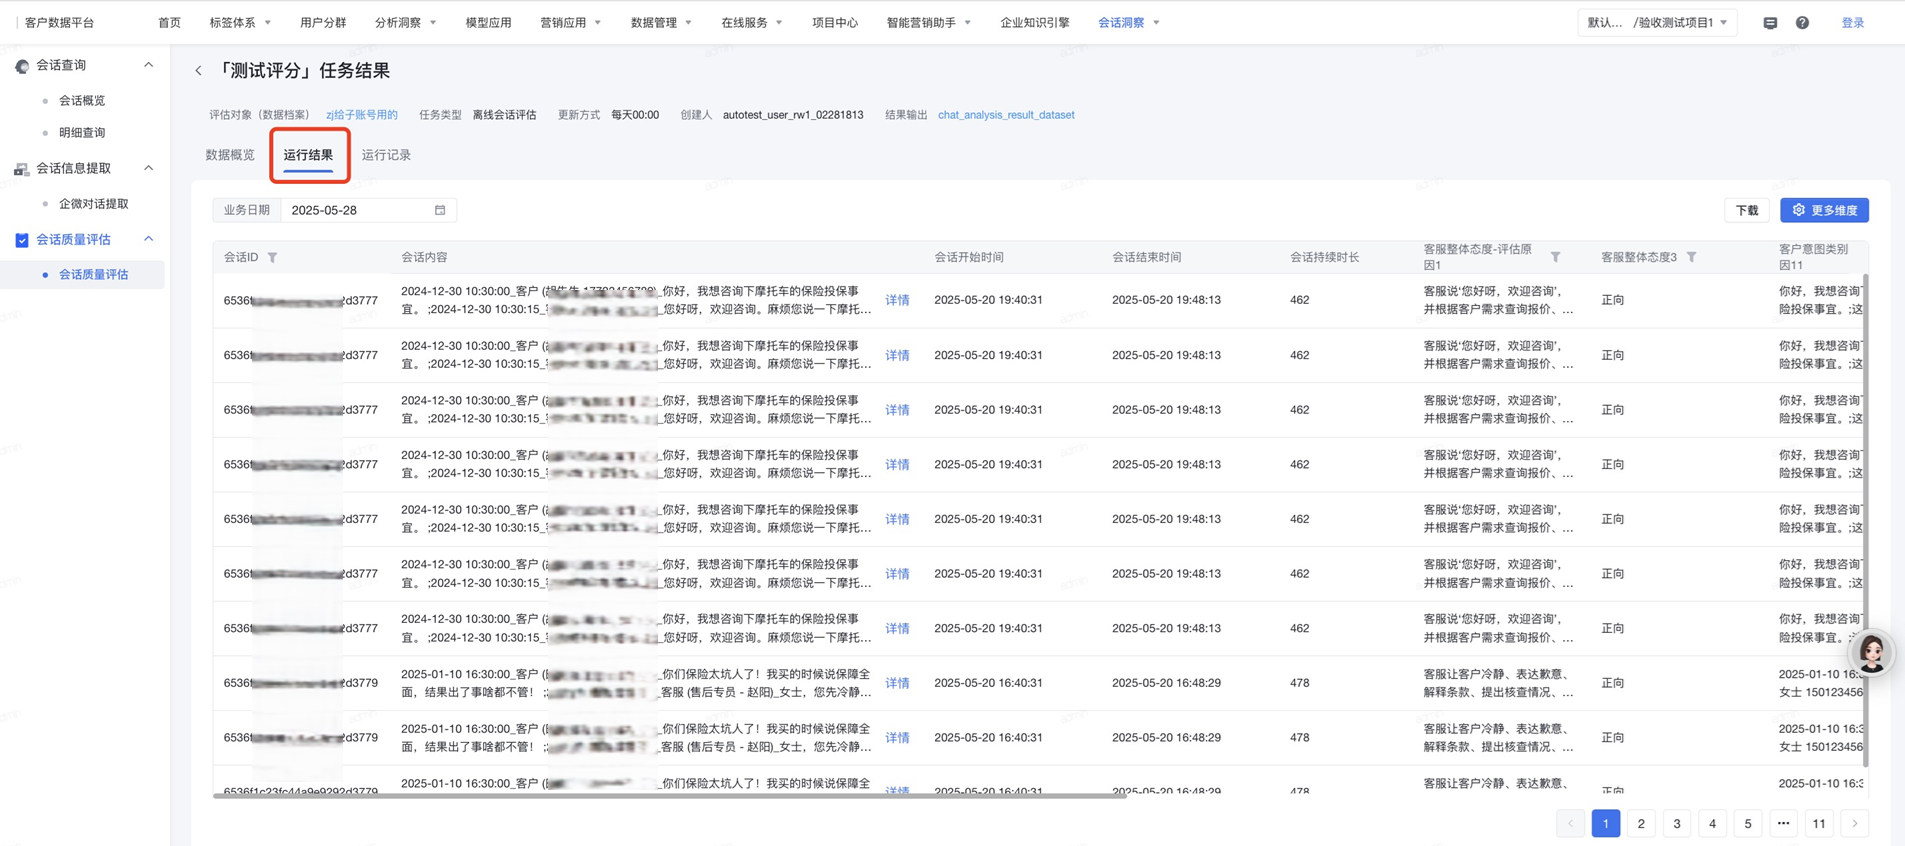Switch to the 数据概览 tab
Image resolution: width=1905 pixels, height=846 pixels.
click(x=230, y=155)
